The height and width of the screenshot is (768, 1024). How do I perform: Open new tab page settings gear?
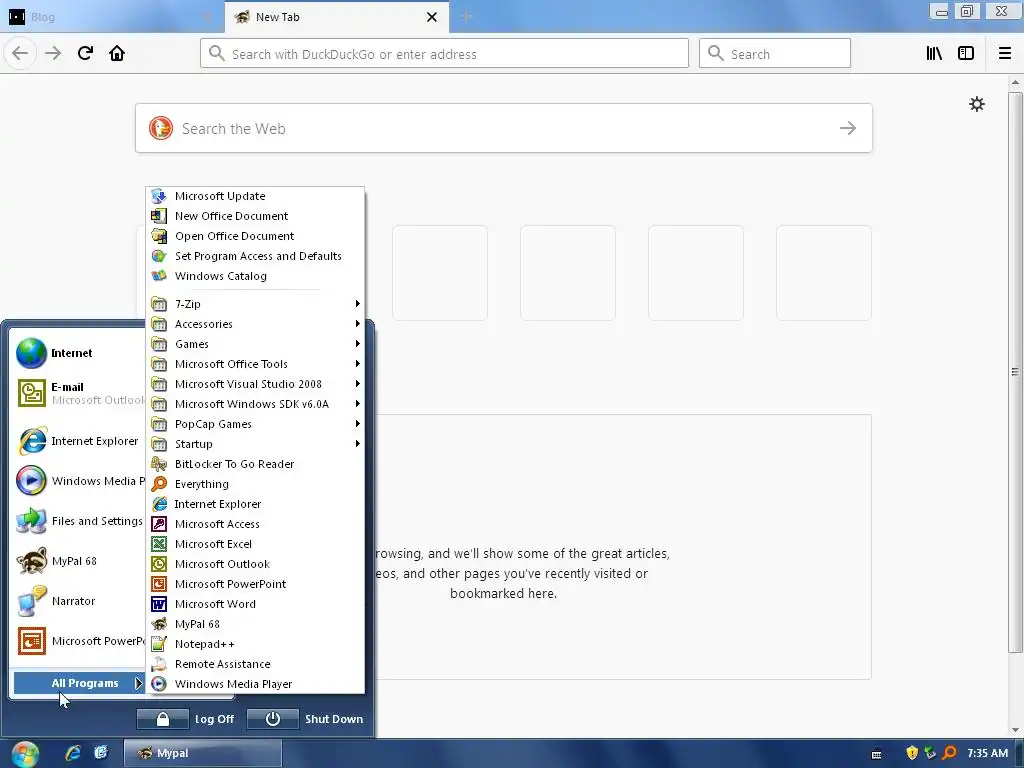[976, 104]
